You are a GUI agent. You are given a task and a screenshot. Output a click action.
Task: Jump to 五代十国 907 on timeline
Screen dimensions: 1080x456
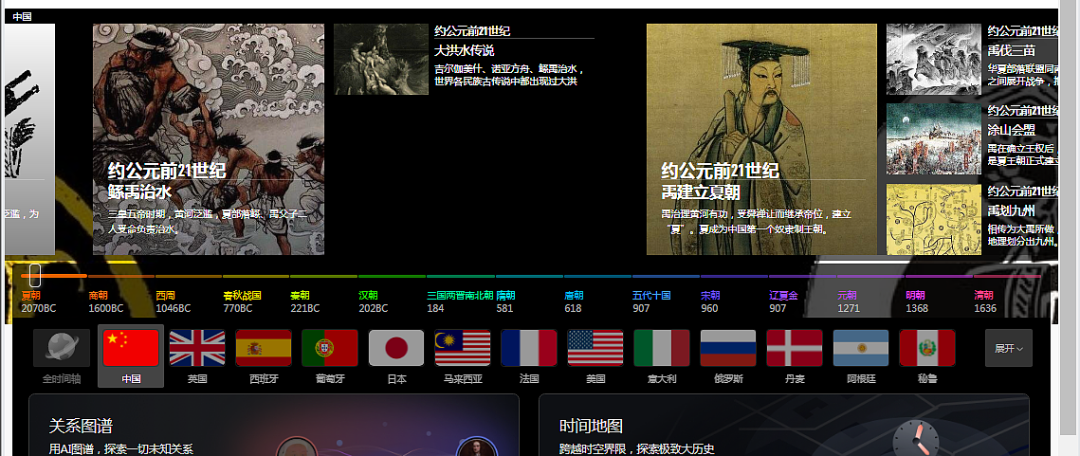(652, 302)
